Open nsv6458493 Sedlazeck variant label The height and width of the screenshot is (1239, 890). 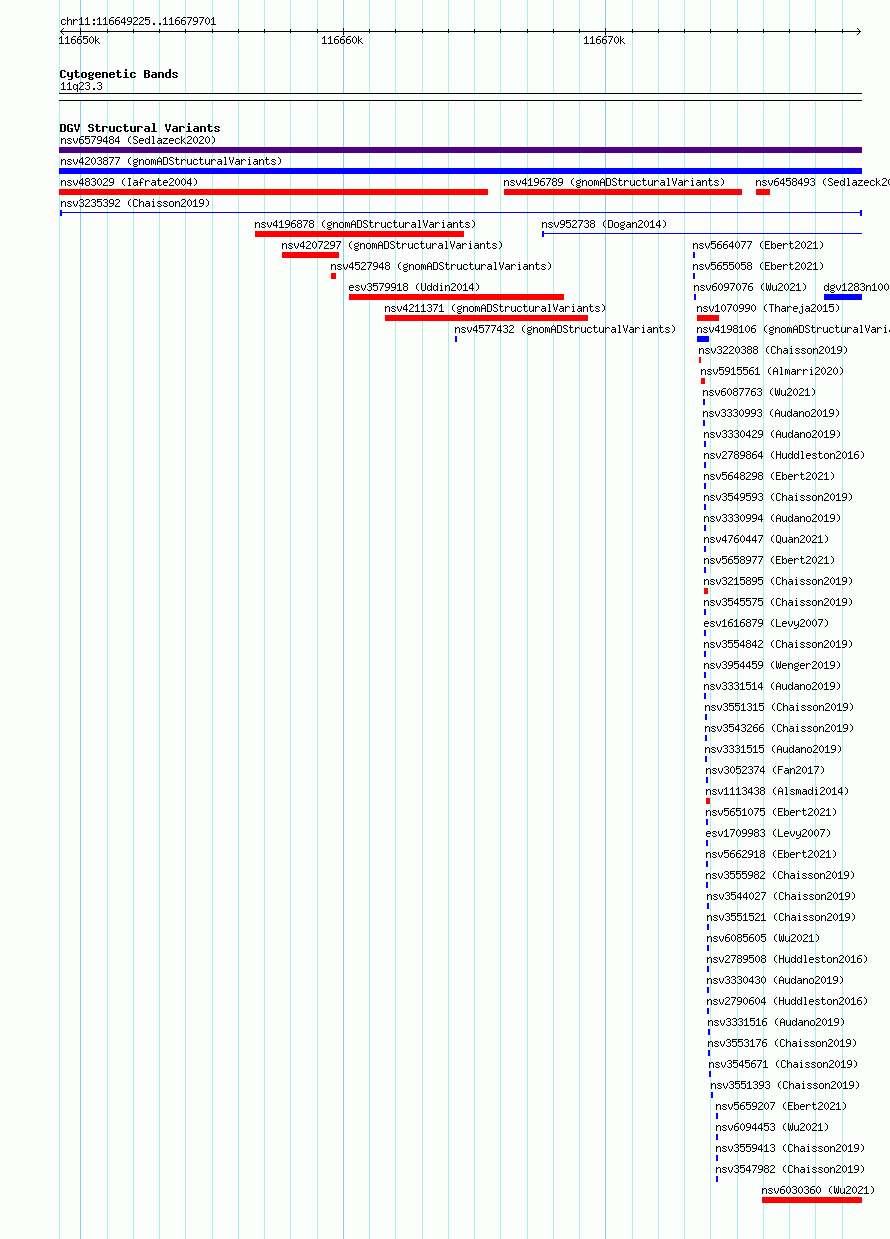[x=822, y=182]
